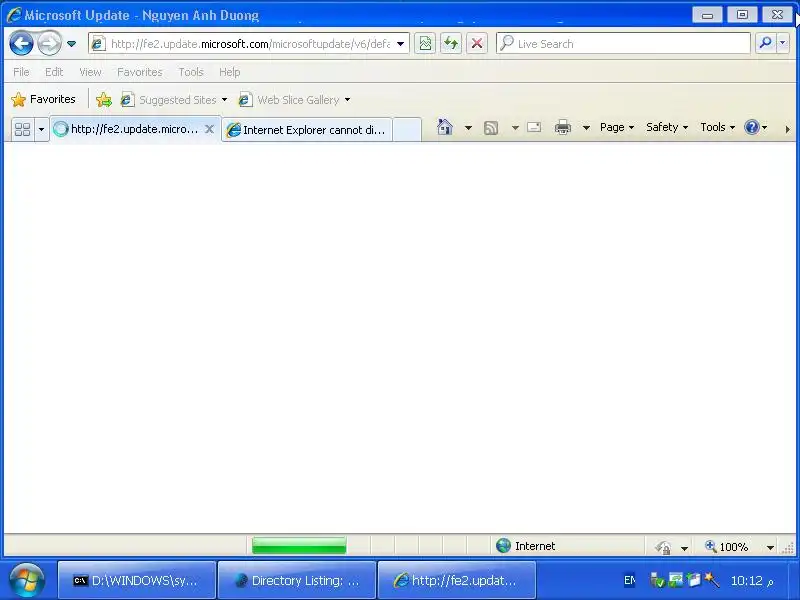
Task: Click the RSS Feeds icon
Action: click(491, 128)
